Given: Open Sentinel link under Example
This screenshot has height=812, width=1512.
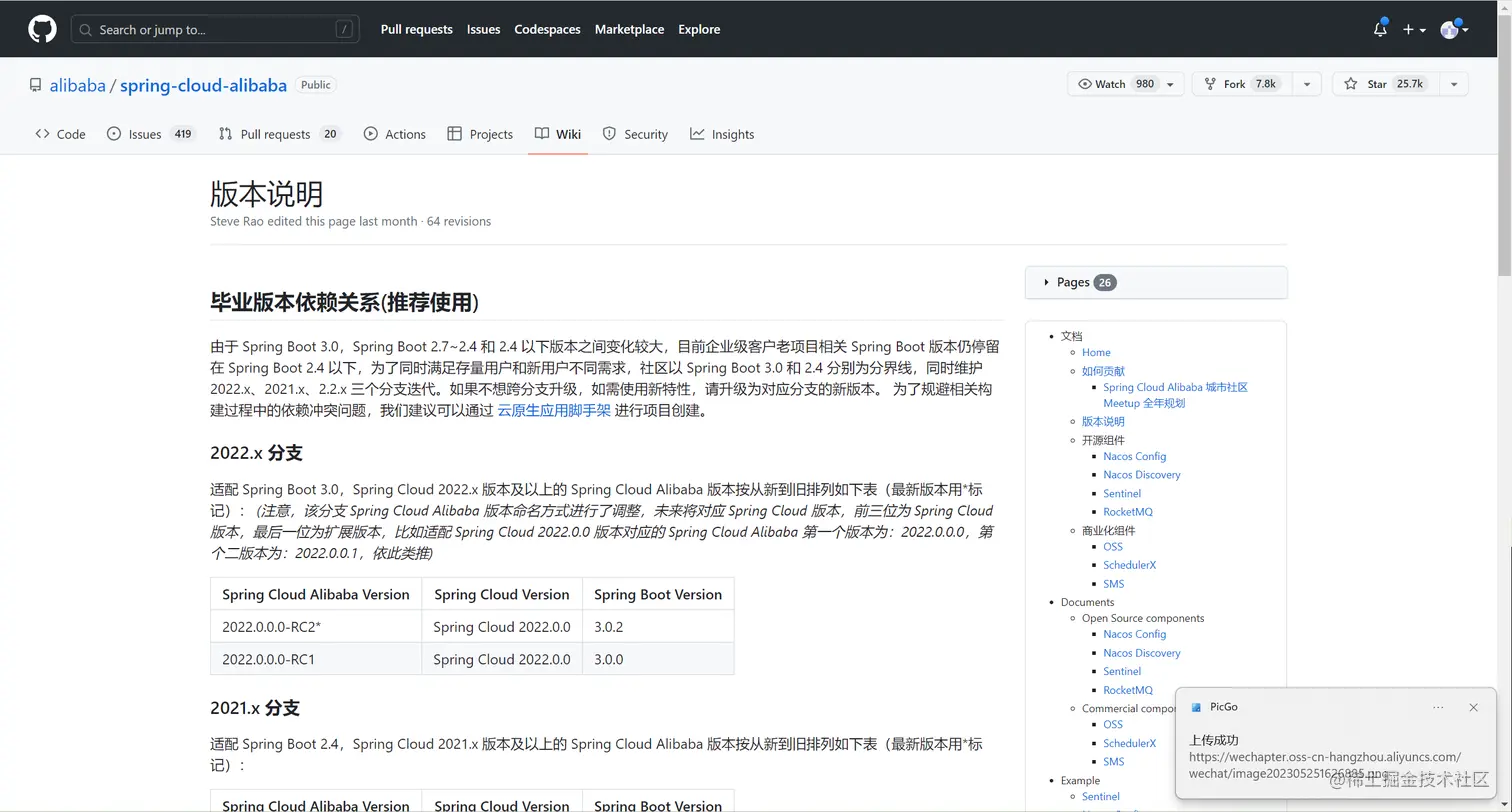Looking at the screenshot, I should point(1101,797).
